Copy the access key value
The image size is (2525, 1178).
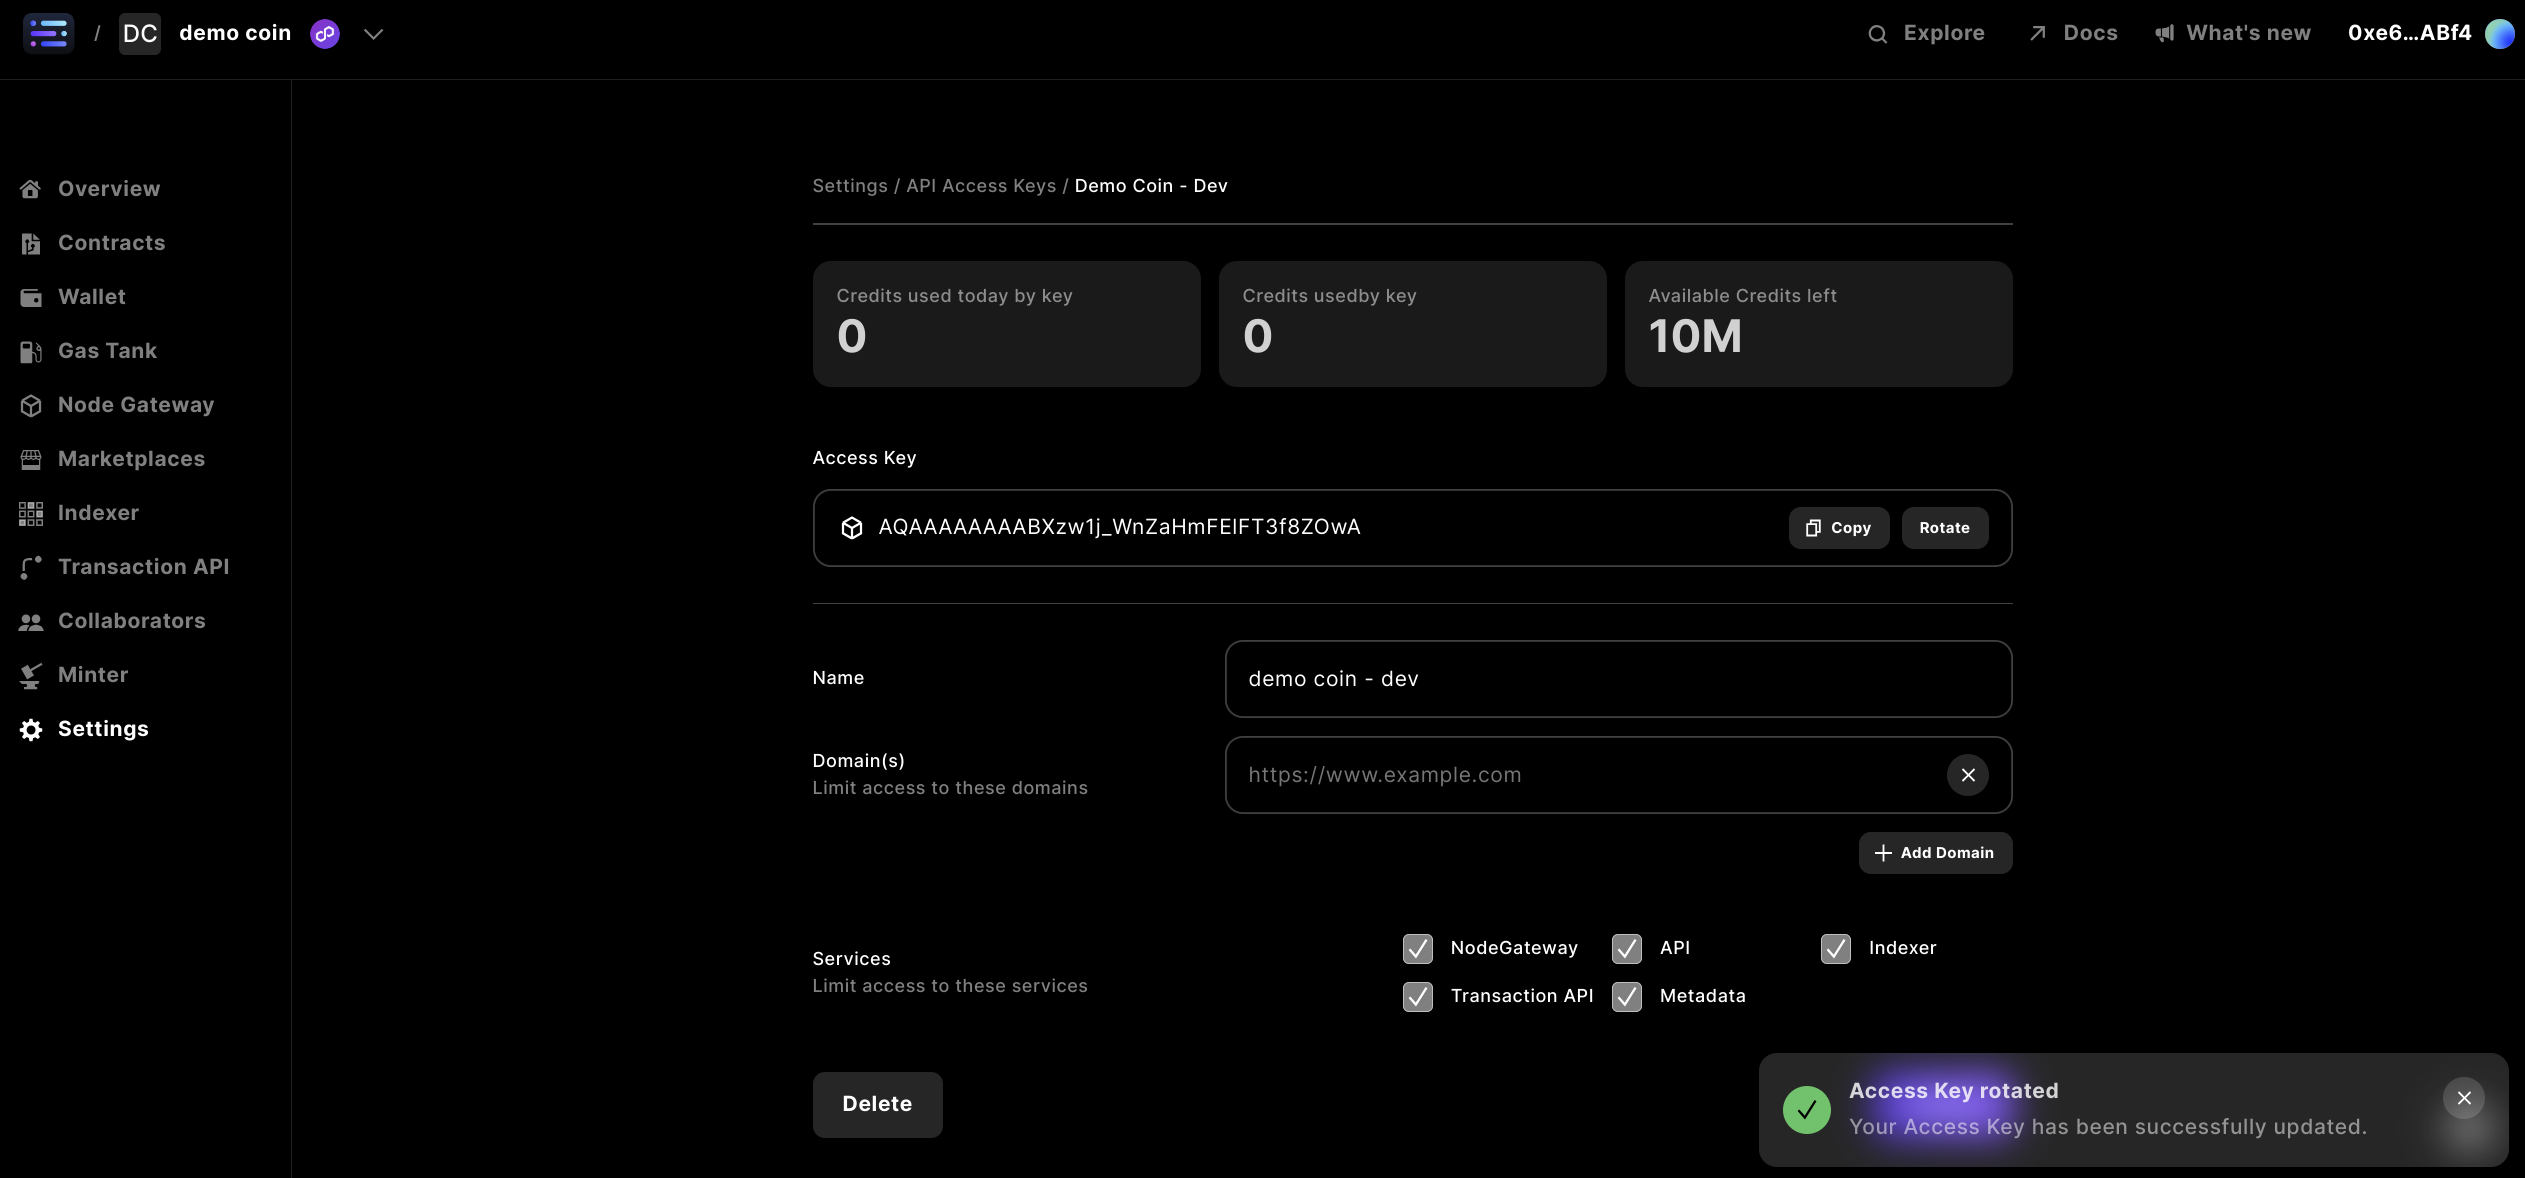tap(1837, 527)
